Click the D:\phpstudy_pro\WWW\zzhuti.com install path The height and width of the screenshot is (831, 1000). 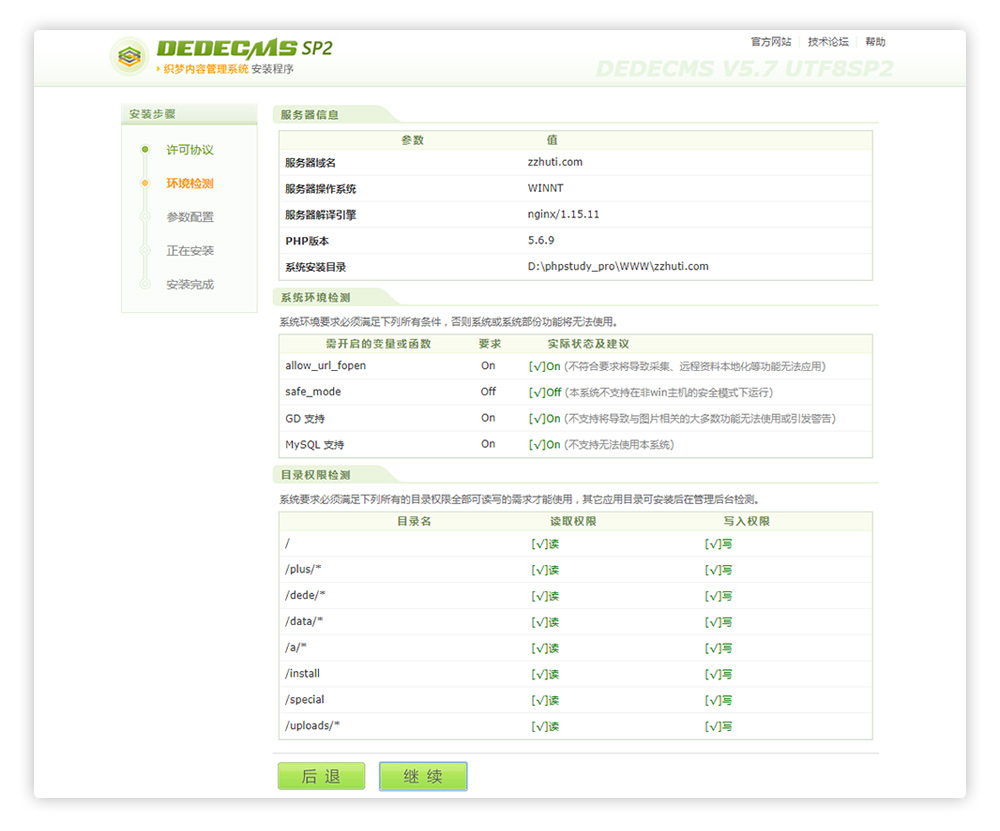pyautogui.click(x=618, y=267)
